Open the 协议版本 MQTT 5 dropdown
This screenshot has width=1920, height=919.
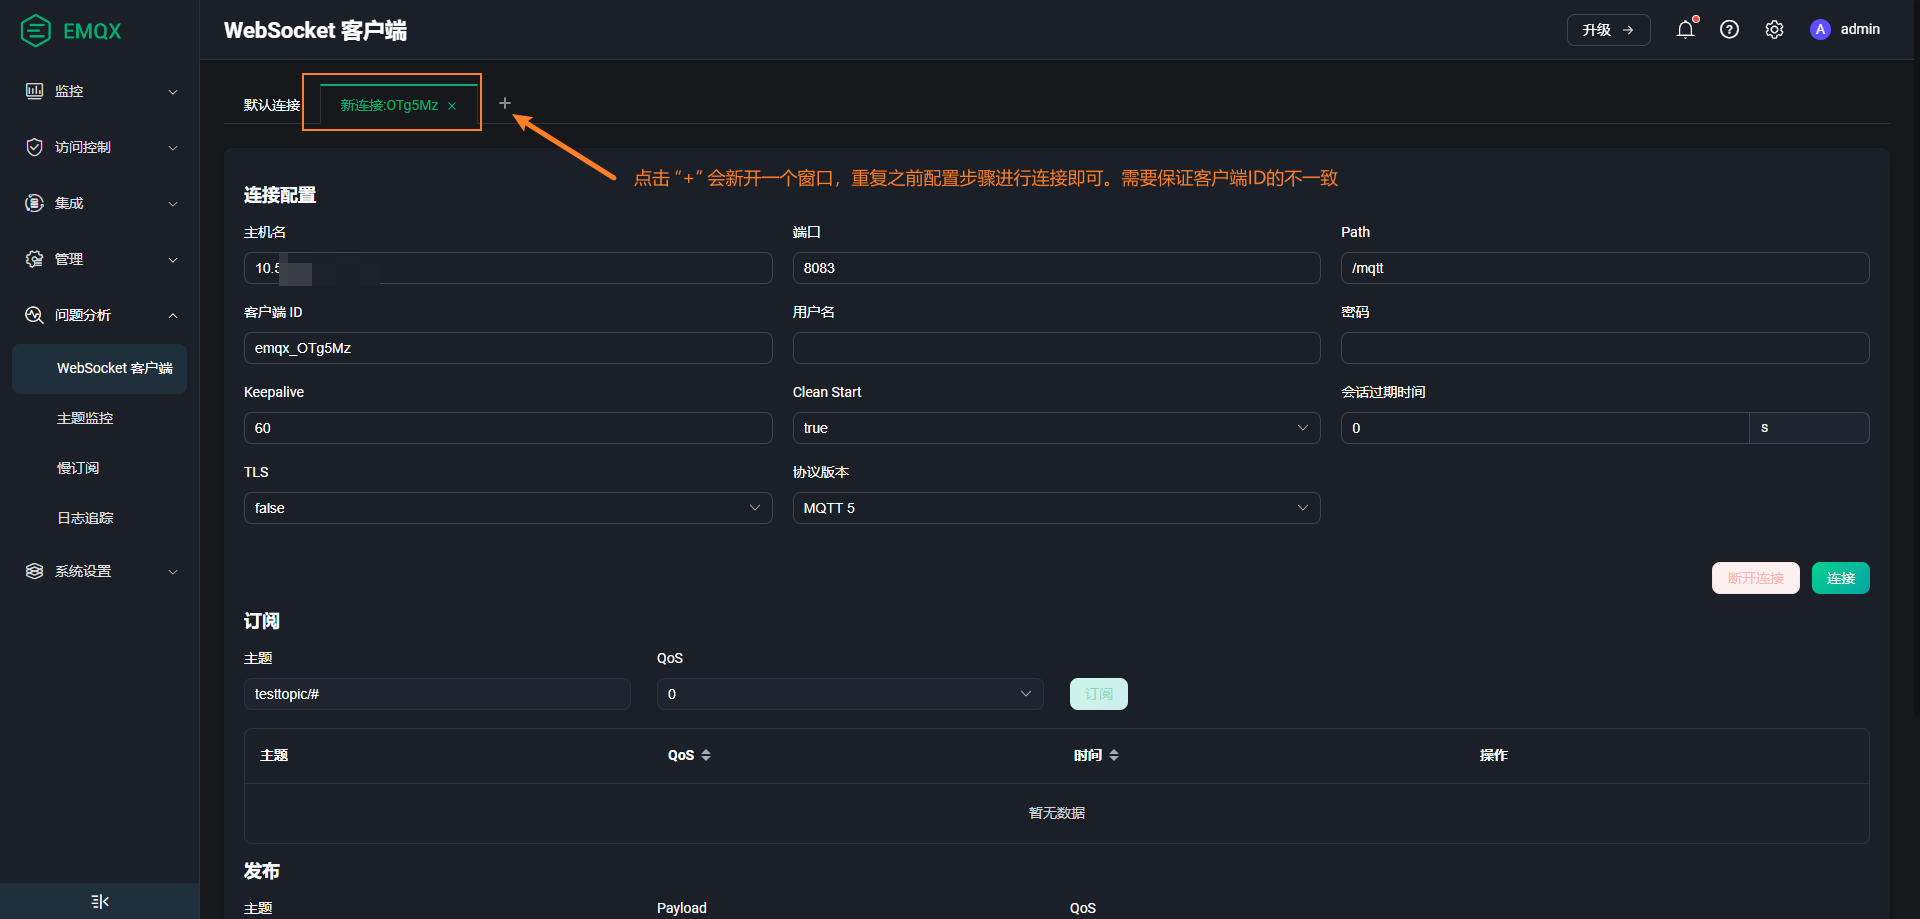point(1056,508)
